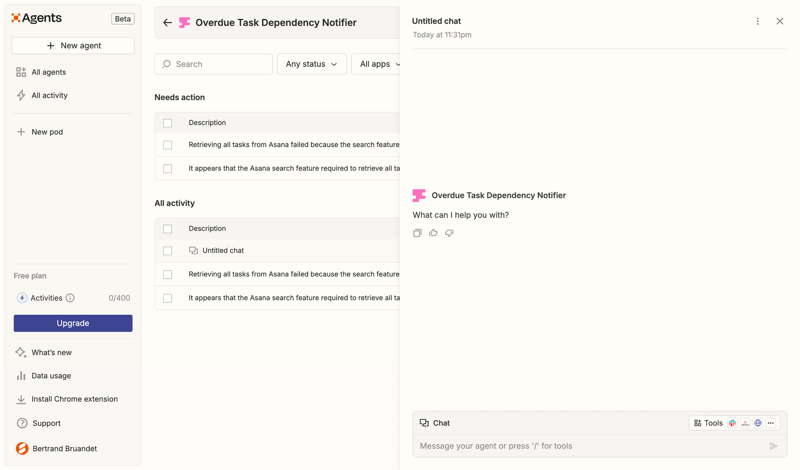Click the purple globe tool icon
This screenshot has width=800, height=470.
coord(758,423)
